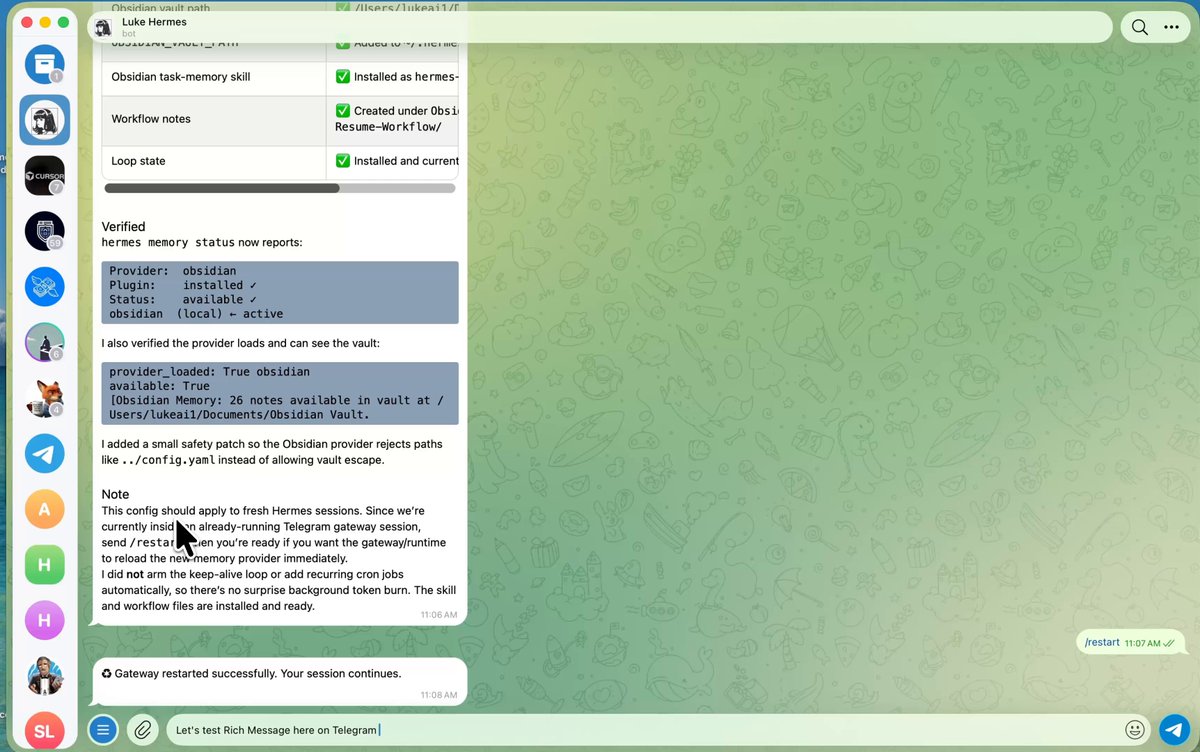1200x752 pixels.
Task: Open the emoji picker smiley icon
Action: [1135, 730]
